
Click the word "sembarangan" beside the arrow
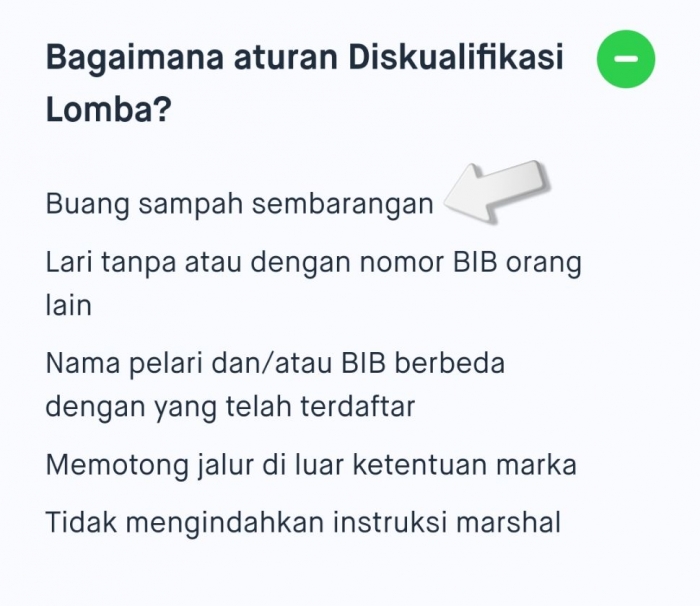click(x=342, y=204)
